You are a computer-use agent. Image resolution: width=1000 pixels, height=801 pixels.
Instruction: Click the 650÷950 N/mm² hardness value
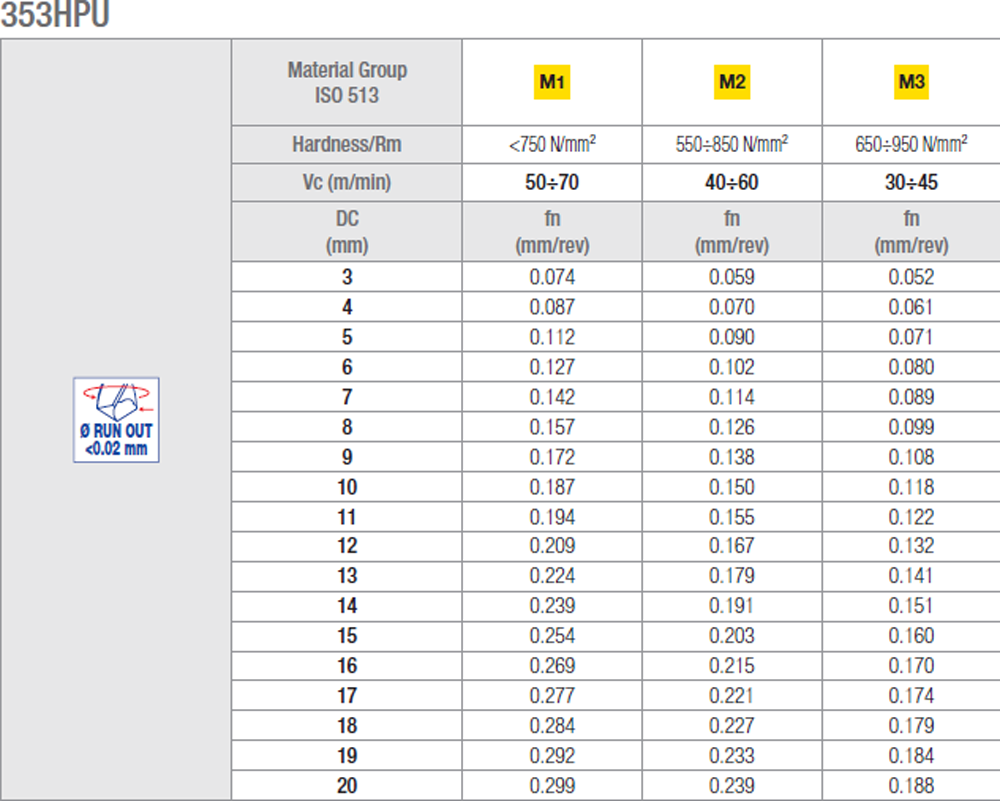tap(911, 144)
